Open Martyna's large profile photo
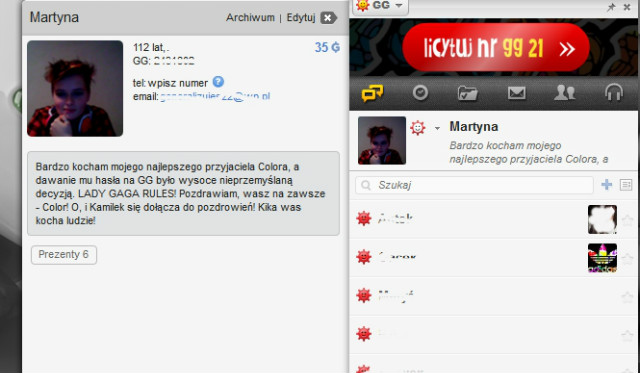 tap(75, 89)
